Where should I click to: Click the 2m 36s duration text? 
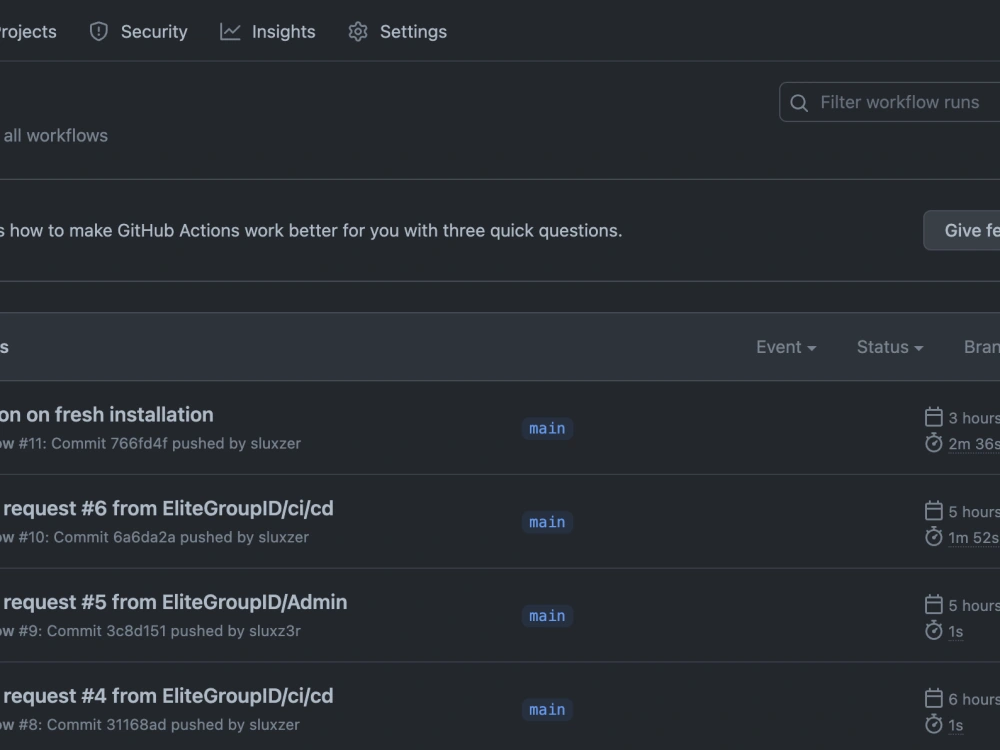(x=974, y=444)
